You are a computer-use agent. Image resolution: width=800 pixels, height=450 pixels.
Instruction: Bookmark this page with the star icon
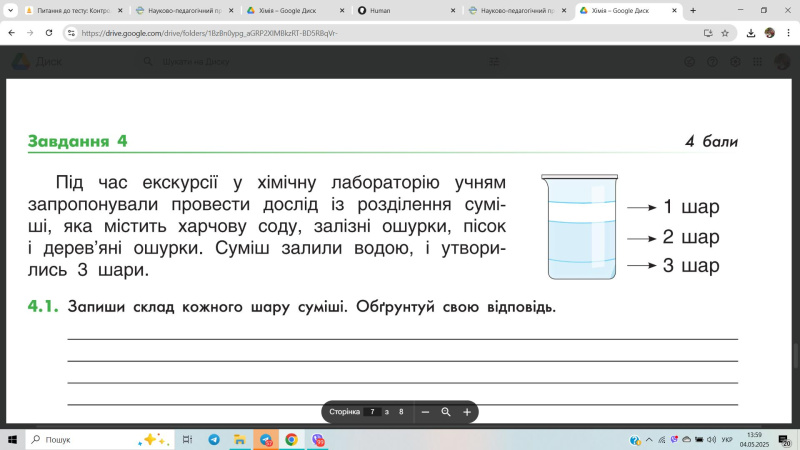728,32
